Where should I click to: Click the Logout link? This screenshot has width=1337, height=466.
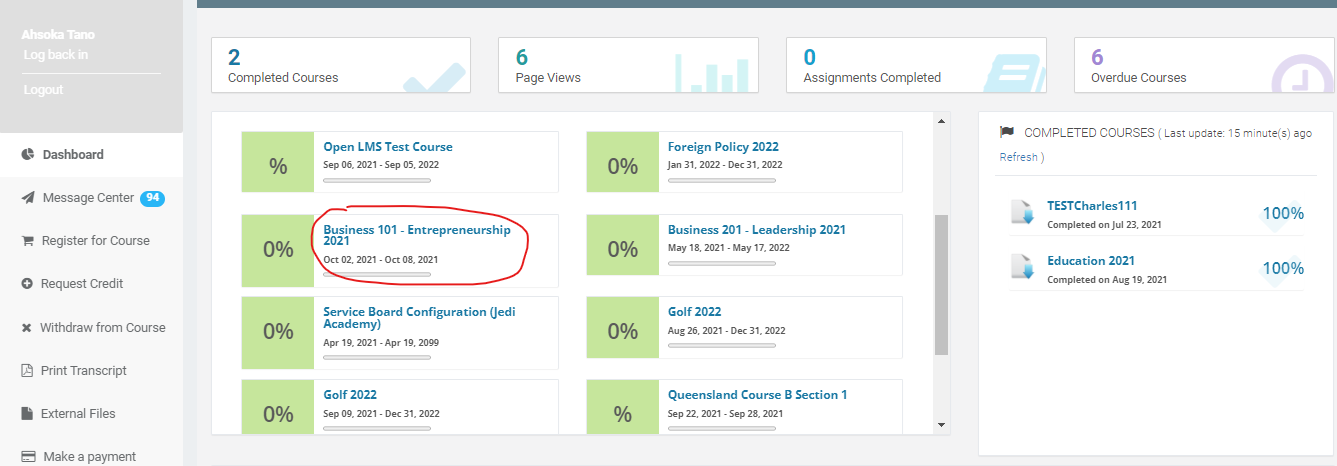43,90
